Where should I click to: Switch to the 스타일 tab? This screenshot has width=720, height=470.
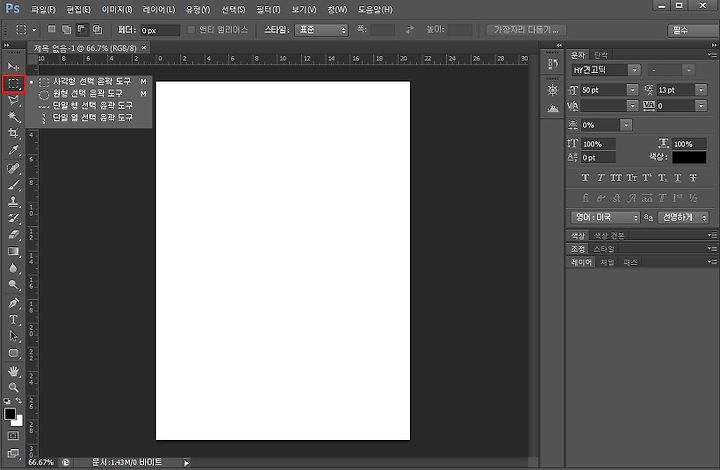click(x=603, y=249)
